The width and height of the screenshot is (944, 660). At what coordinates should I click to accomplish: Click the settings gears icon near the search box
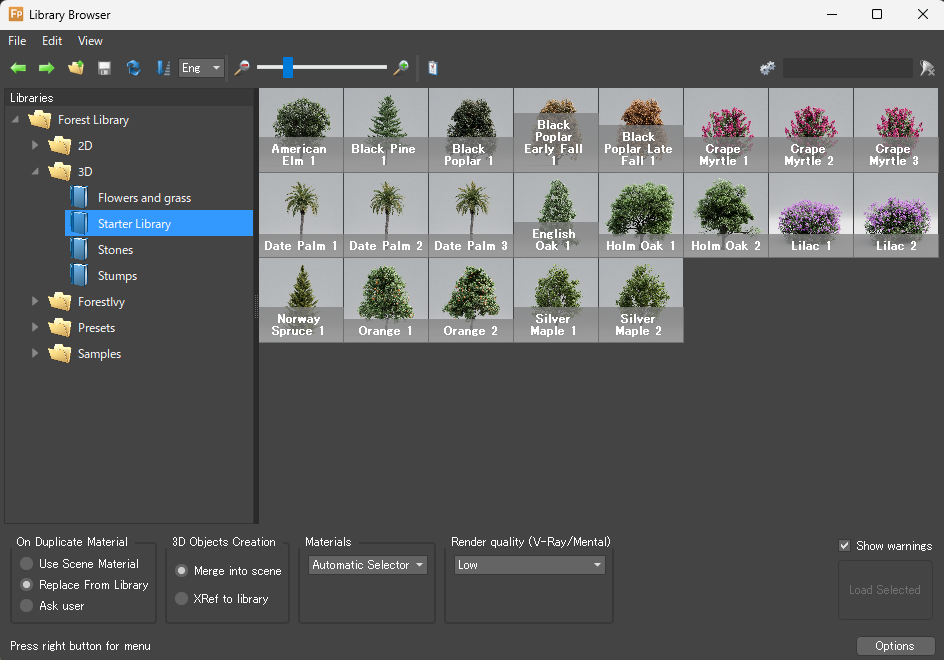coord(767,68)
